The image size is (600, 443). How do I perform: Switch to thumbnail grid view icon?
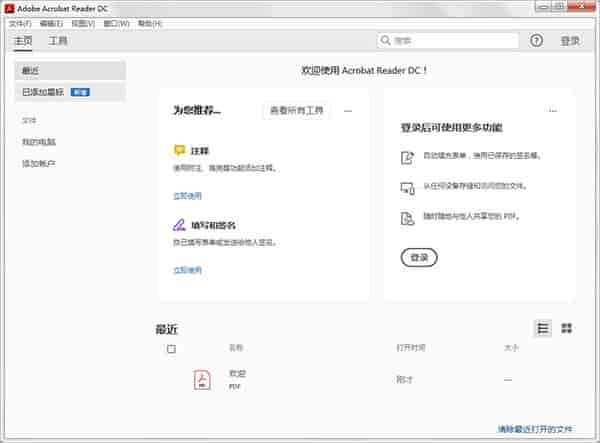(x=567, y=328)
